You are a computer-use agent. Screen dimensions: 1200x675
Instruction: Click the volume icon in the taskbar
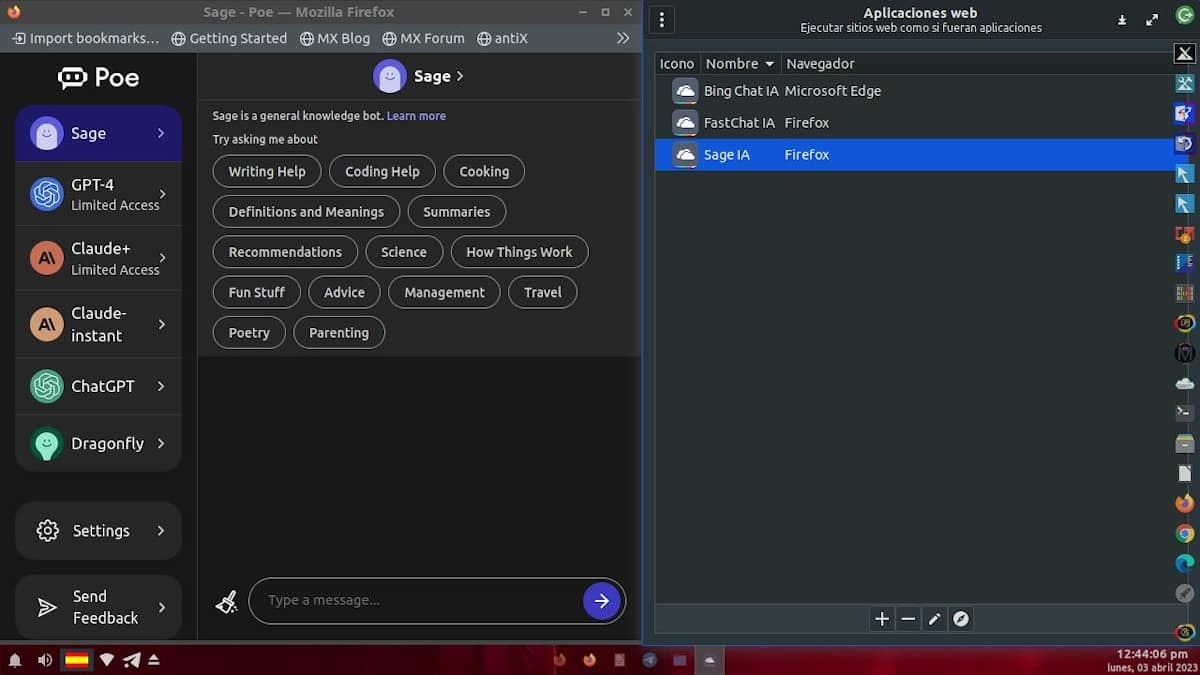[x=44, y=660]
